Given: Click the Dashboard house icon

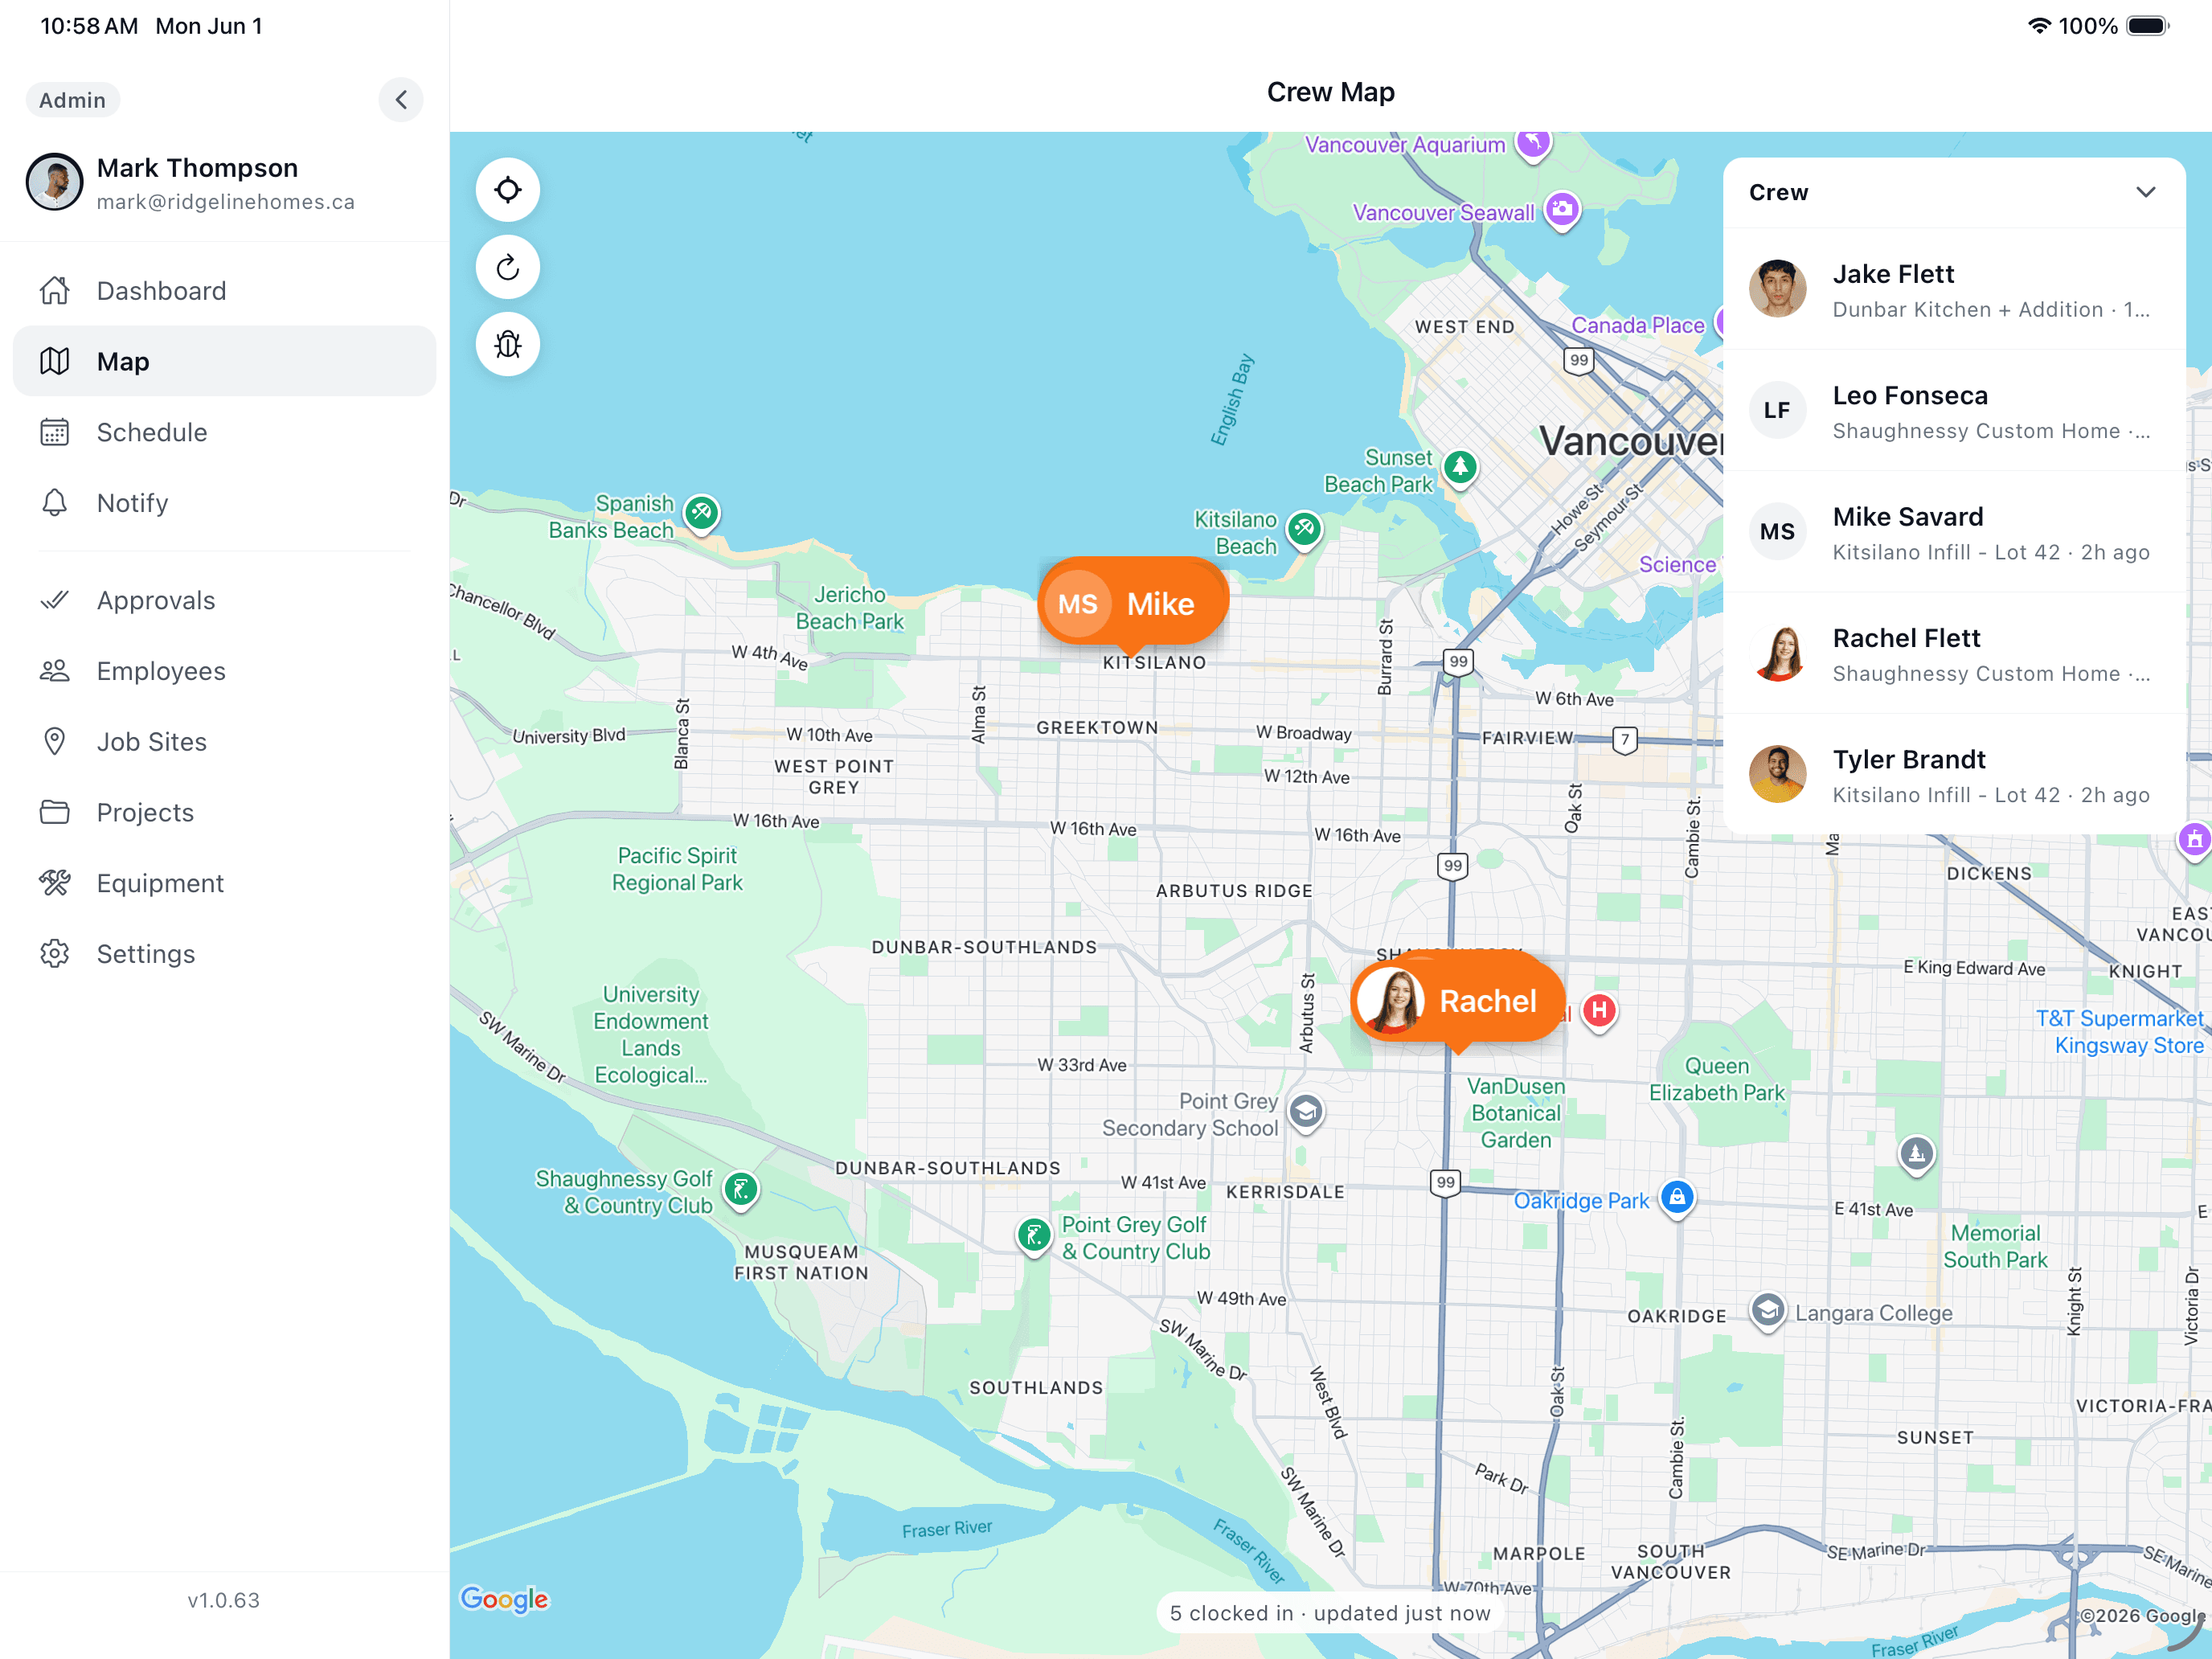Looking at the screenshot, I should click(x=55, y=291).
